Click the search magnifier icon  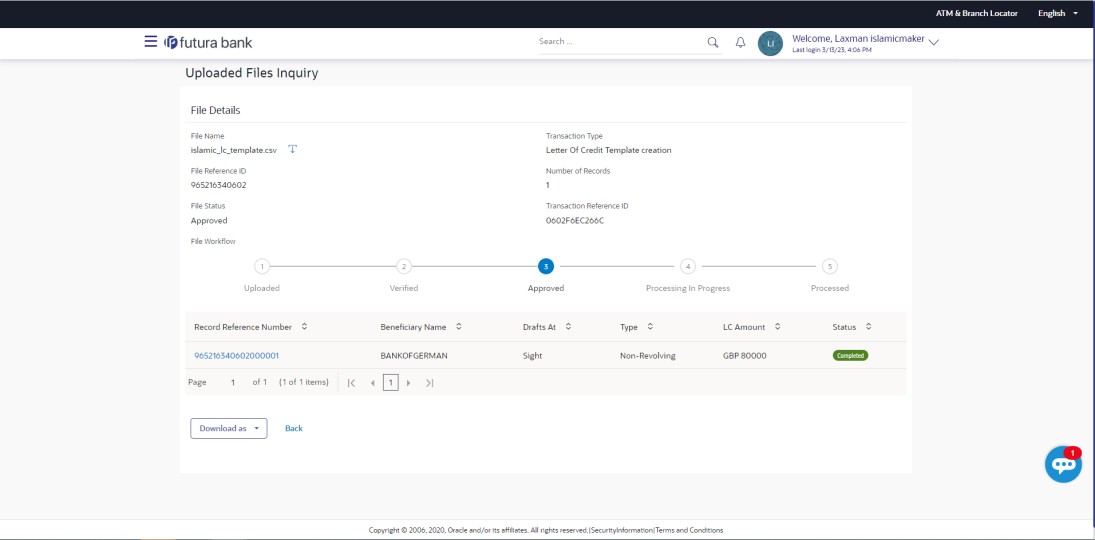point(712,42)
